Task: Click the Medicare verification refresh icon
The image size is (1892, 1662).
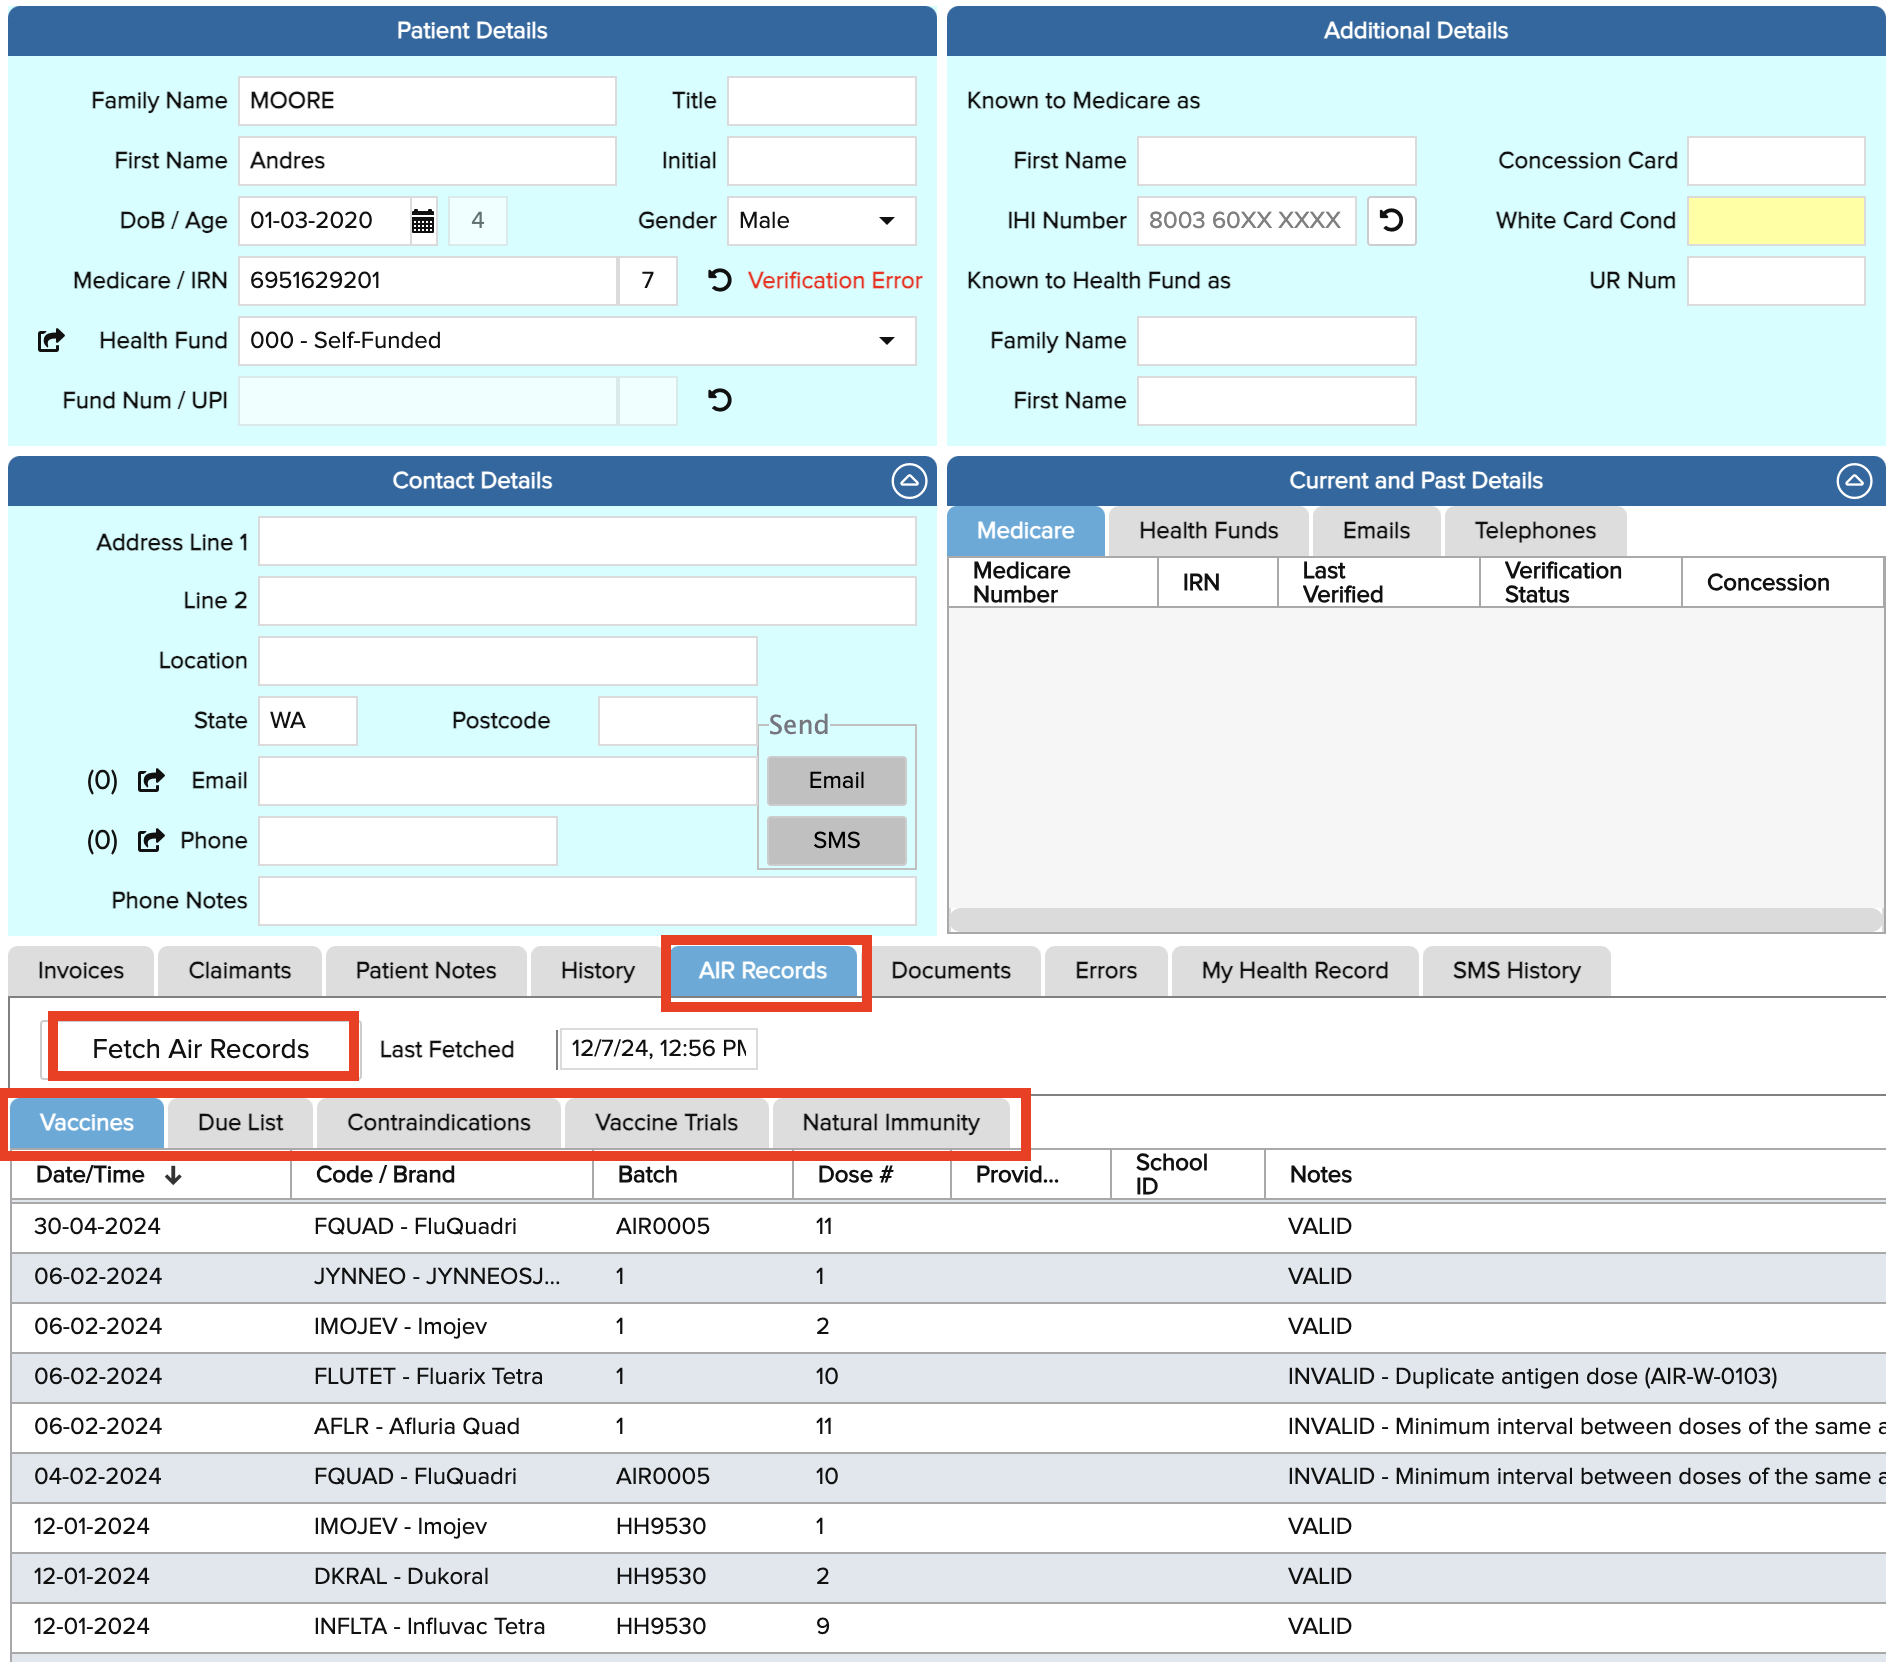Action: tap(720, 280)
